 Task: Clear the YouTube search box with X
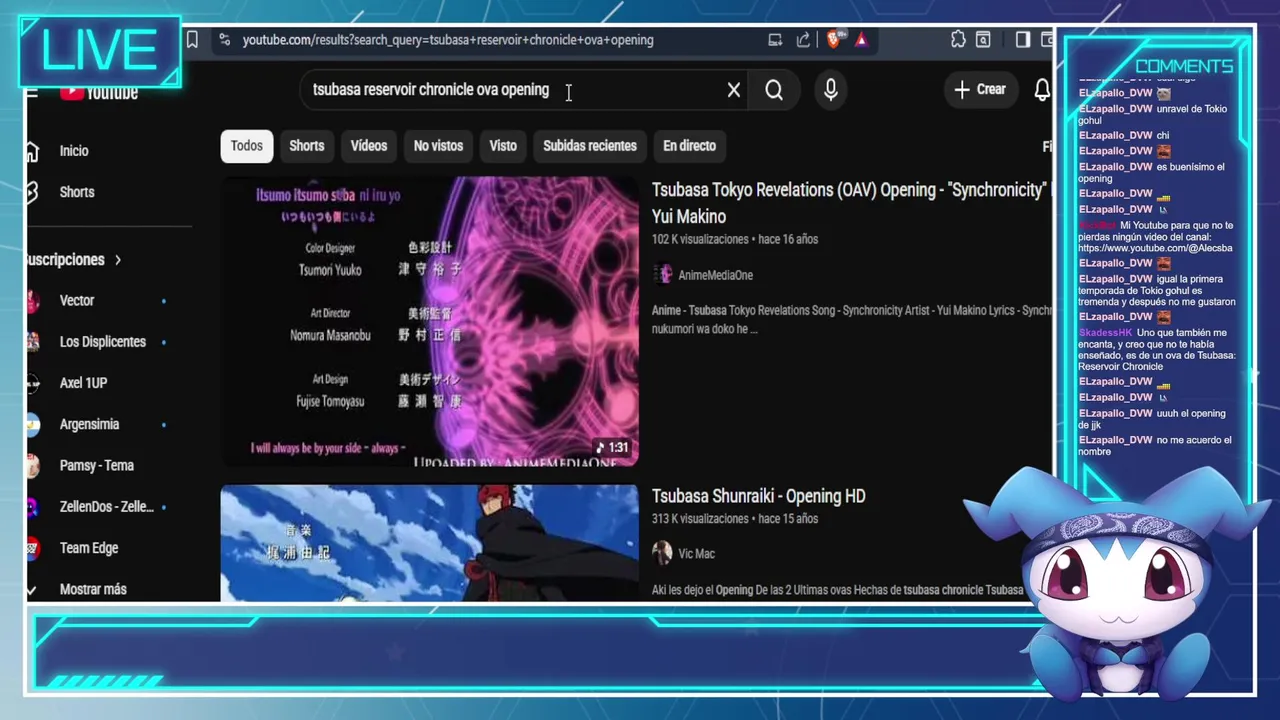734,90
